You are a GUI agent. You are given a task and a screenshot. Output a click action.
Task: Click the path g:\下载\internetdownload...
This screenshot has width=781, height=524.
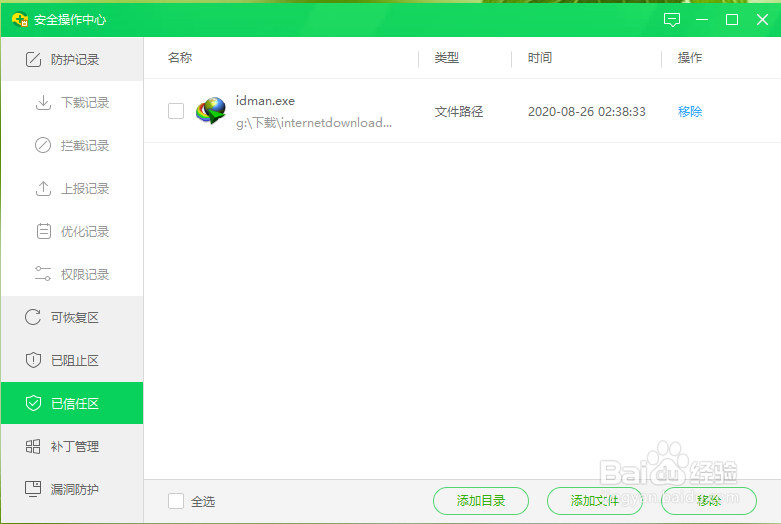coord(314,123)
